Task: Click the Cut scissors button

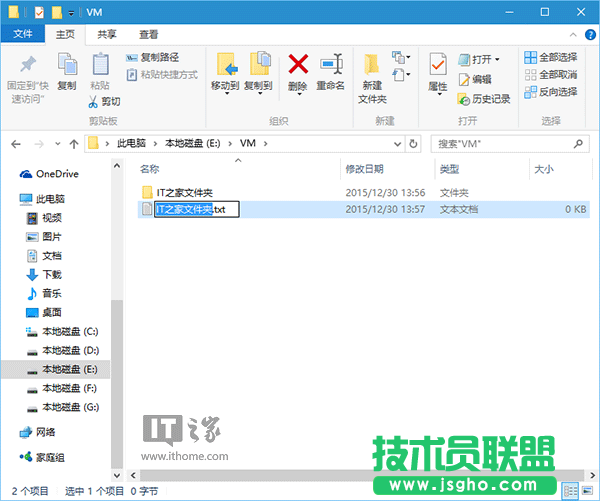Action: point(104,101)
